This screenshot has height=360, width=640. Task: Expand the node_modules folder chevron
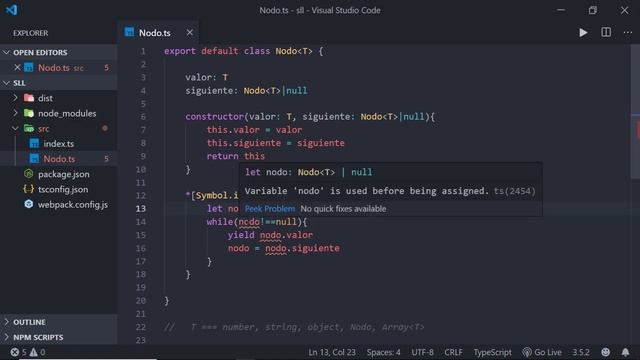[16, 113]
